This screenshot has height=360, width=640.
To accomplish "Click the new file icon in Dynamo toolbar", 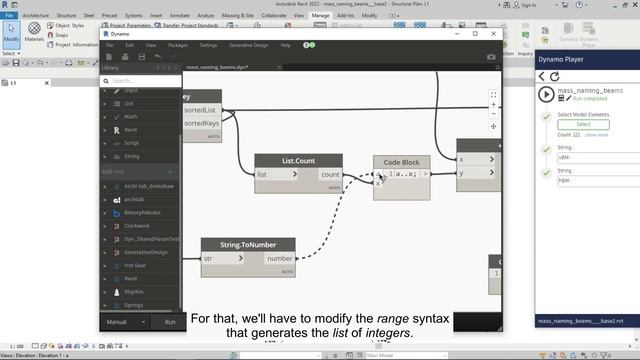I will [109, 57].
